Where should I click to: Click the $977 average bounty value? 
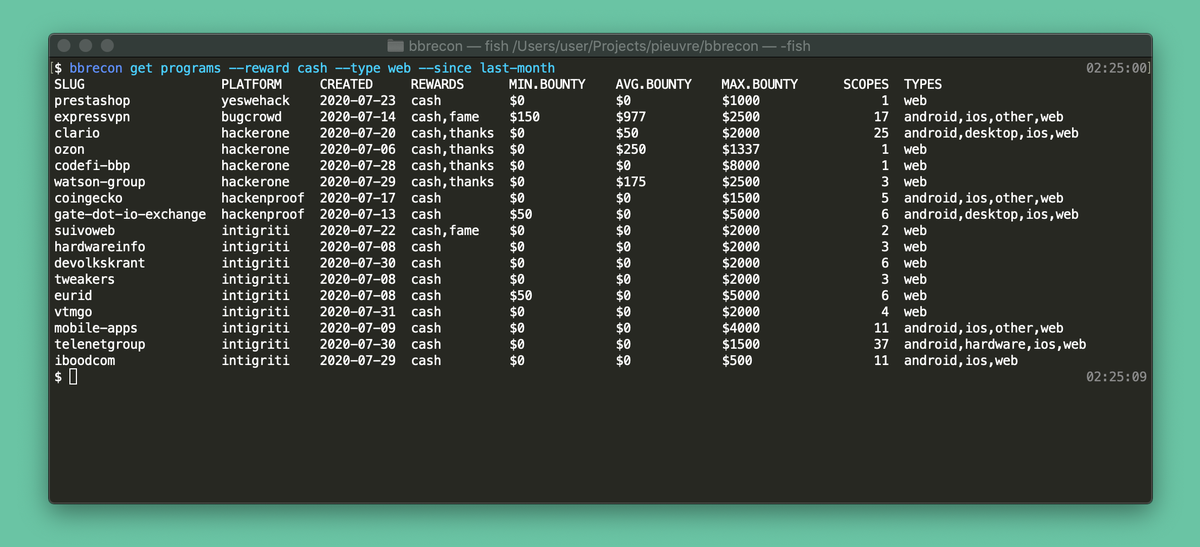(631, 117)
